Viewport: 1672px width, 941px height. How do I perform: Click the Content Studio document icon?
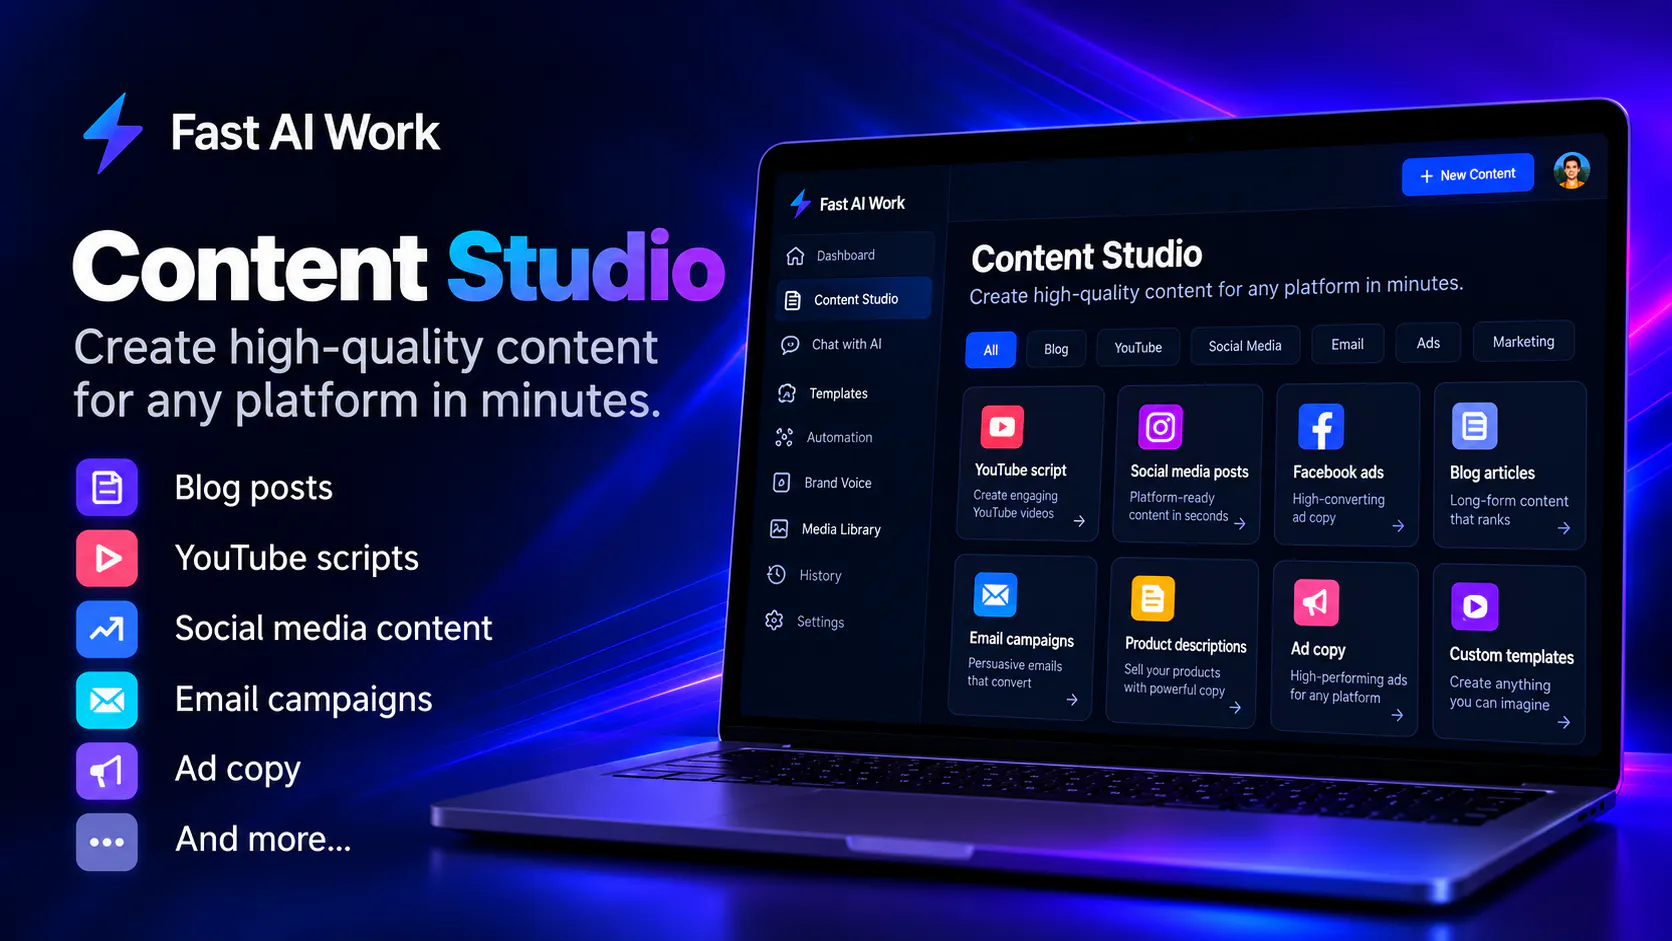(793, 300)
